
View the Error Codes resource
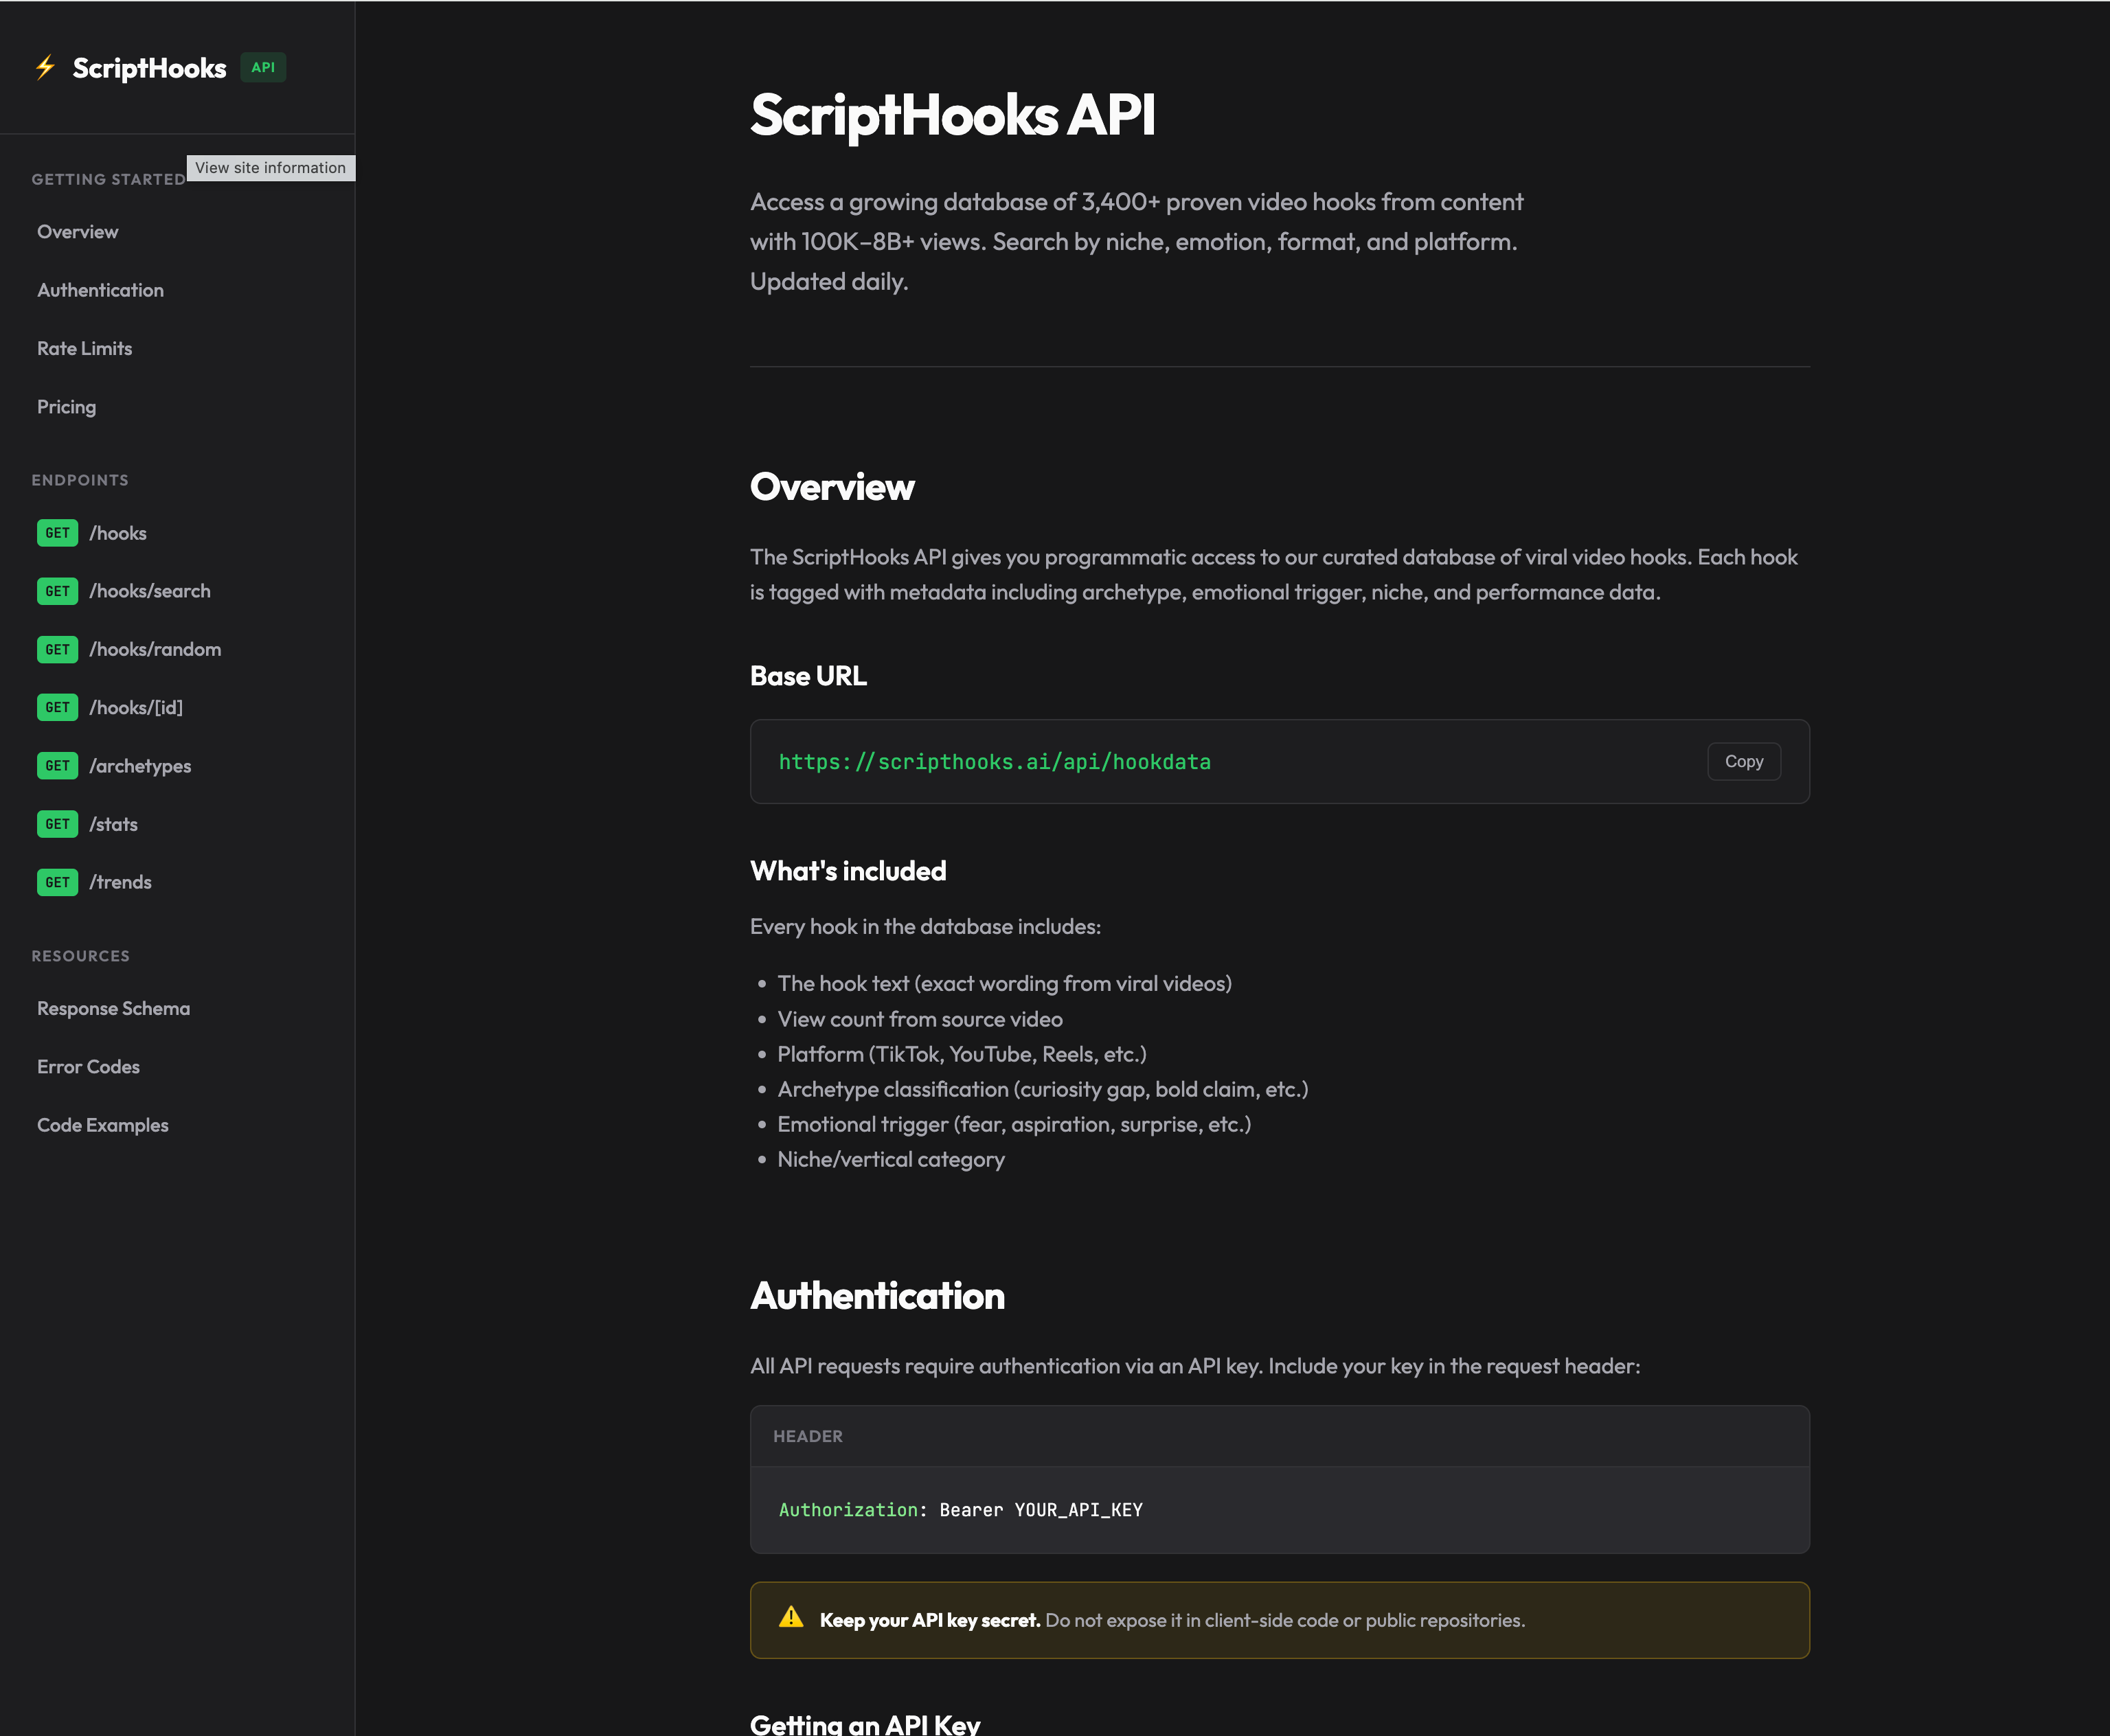(88, 1066)
